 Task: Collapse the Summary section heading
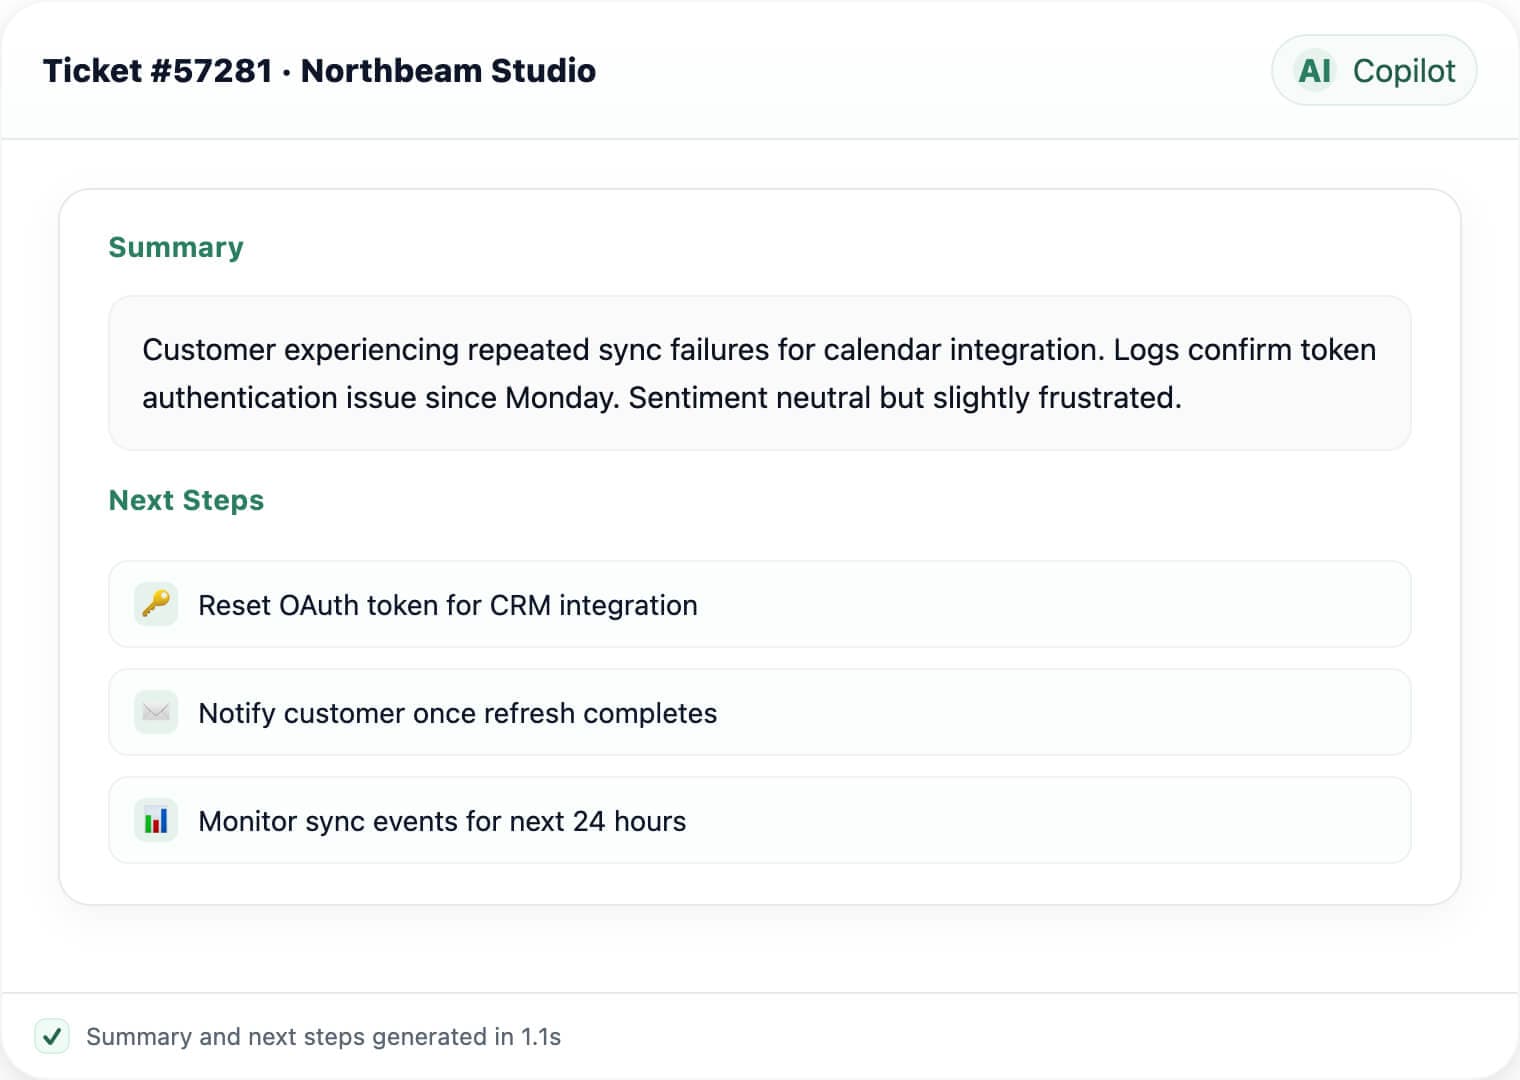[x=176, y=247]
